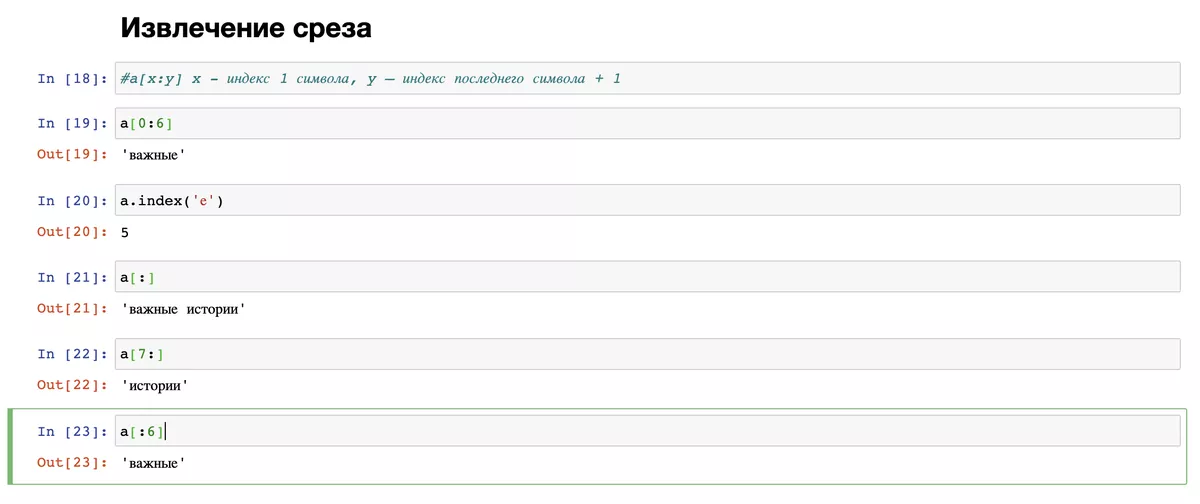Click output text 'важные истории'
This screenshot has height=504, width=1200.
point(183,309)
